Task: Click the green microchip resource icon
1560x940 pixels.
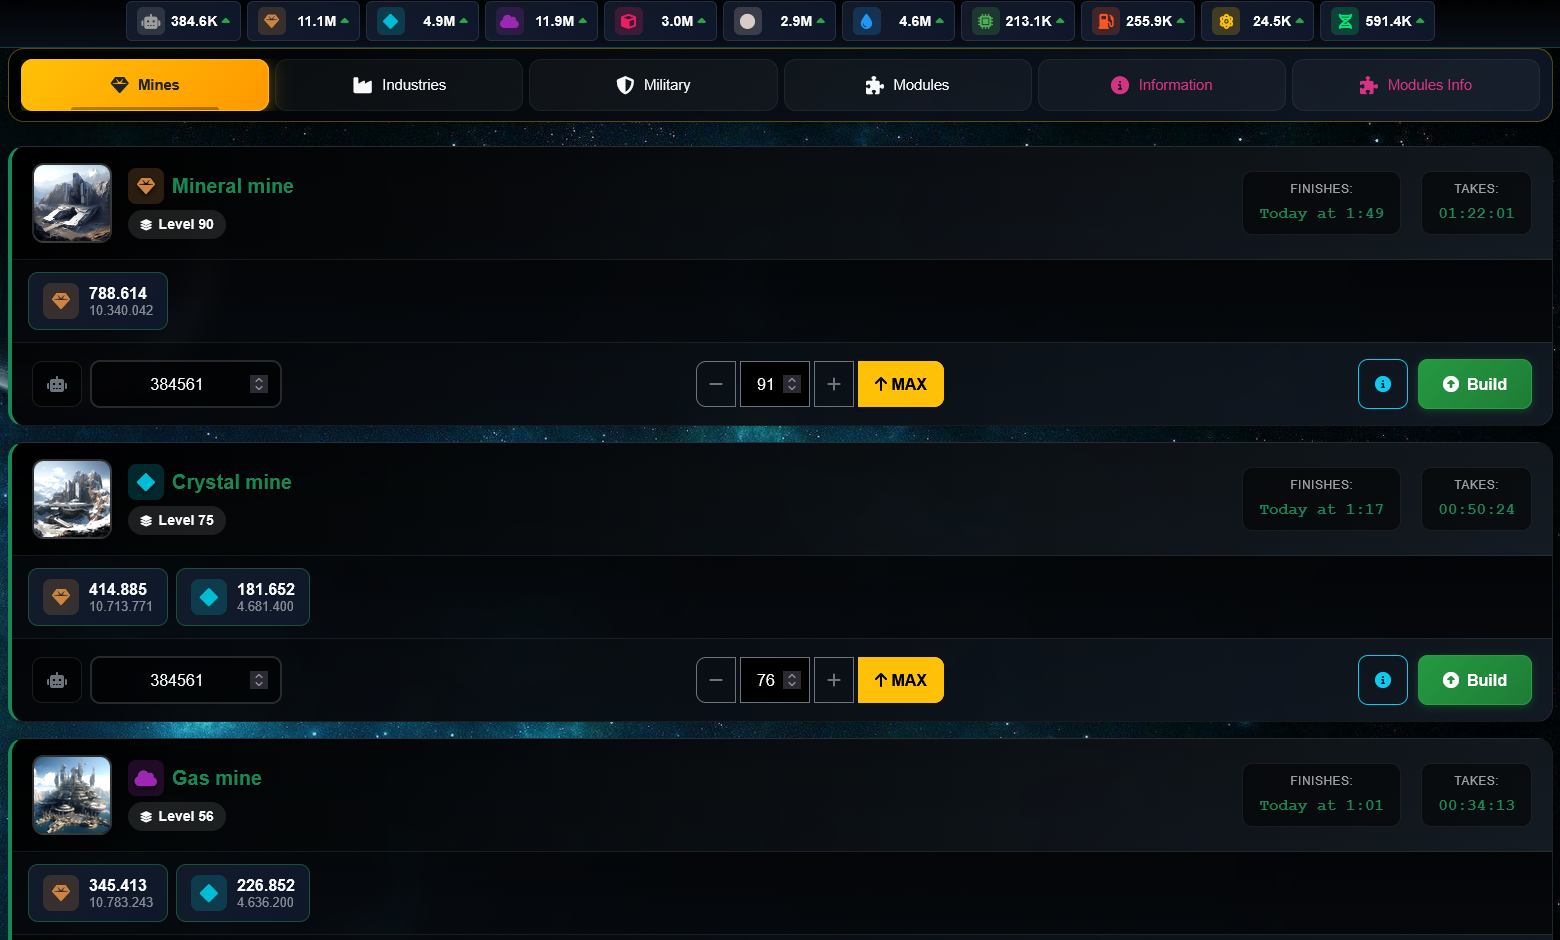Action: pos(985,21)
